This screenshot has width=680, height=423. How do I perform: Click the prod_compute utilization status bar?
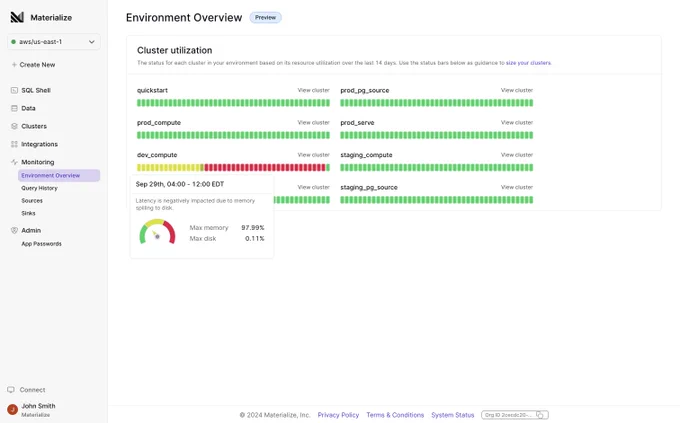tap(233, 135)
